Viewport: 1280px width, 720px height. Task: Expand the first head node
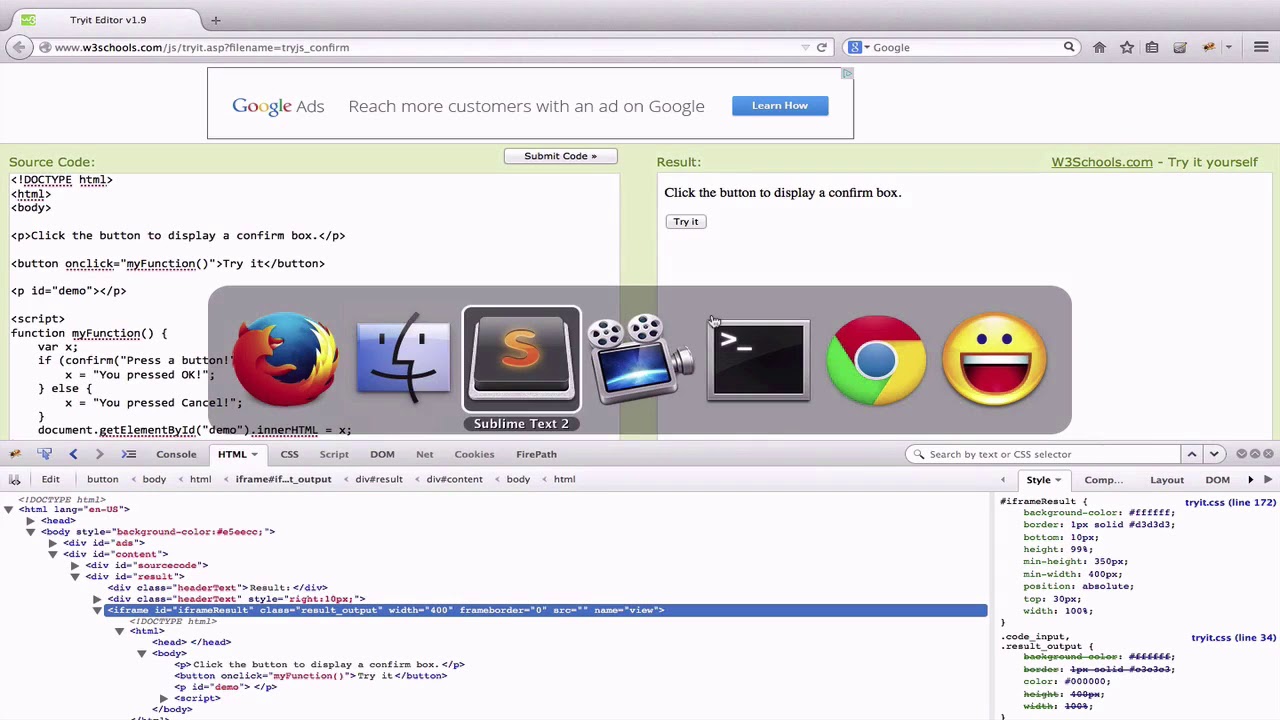[x=31, y=521]
